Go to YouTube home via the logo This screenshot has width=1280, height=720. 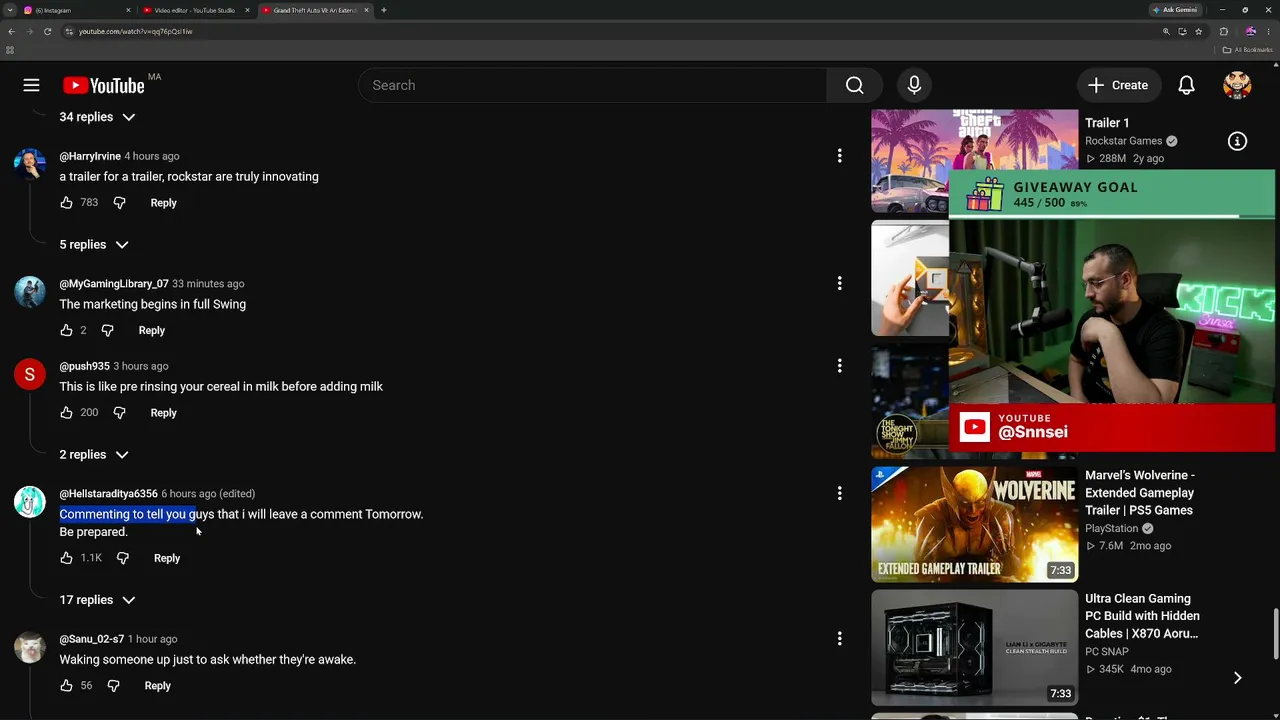coord(104,85)
